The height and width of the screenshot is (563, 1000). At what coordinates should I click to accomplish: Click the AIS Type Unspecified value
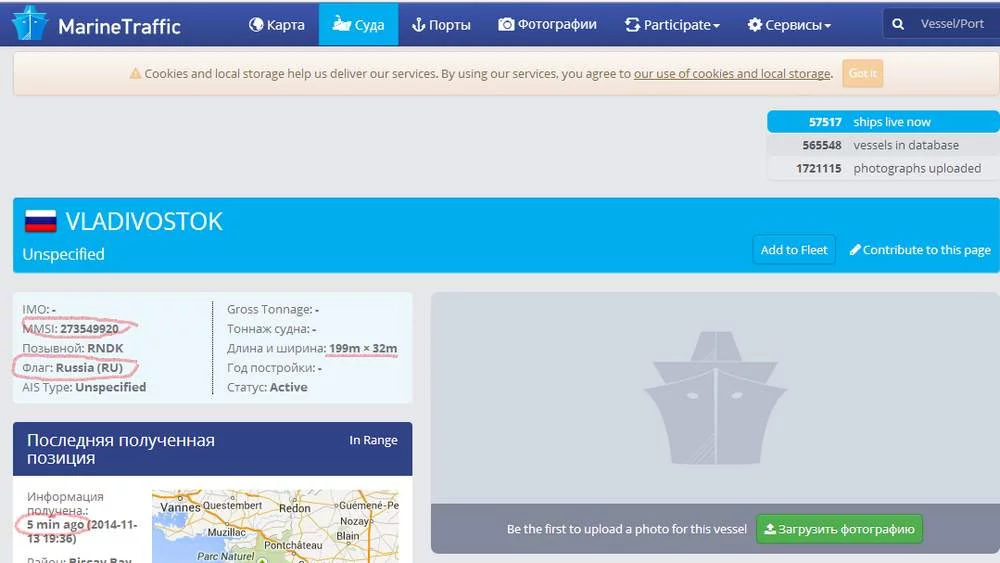(110, 387)
